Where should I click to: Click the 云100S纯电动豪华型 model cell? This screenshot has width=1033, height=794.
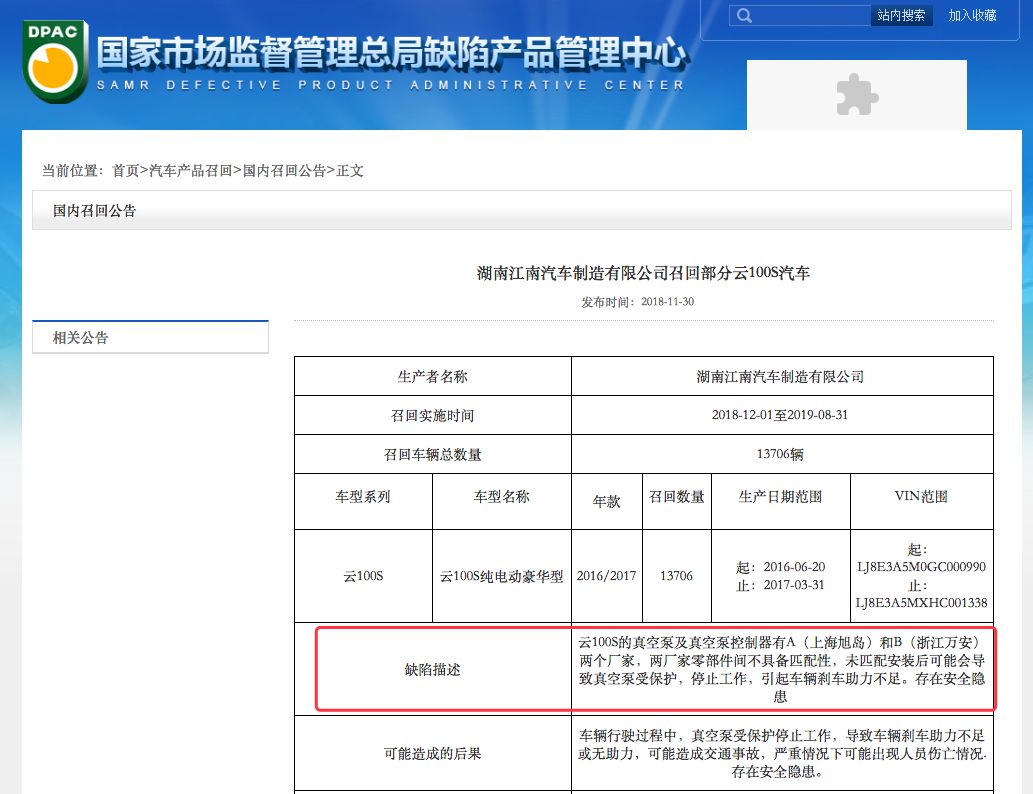point(501,576)
